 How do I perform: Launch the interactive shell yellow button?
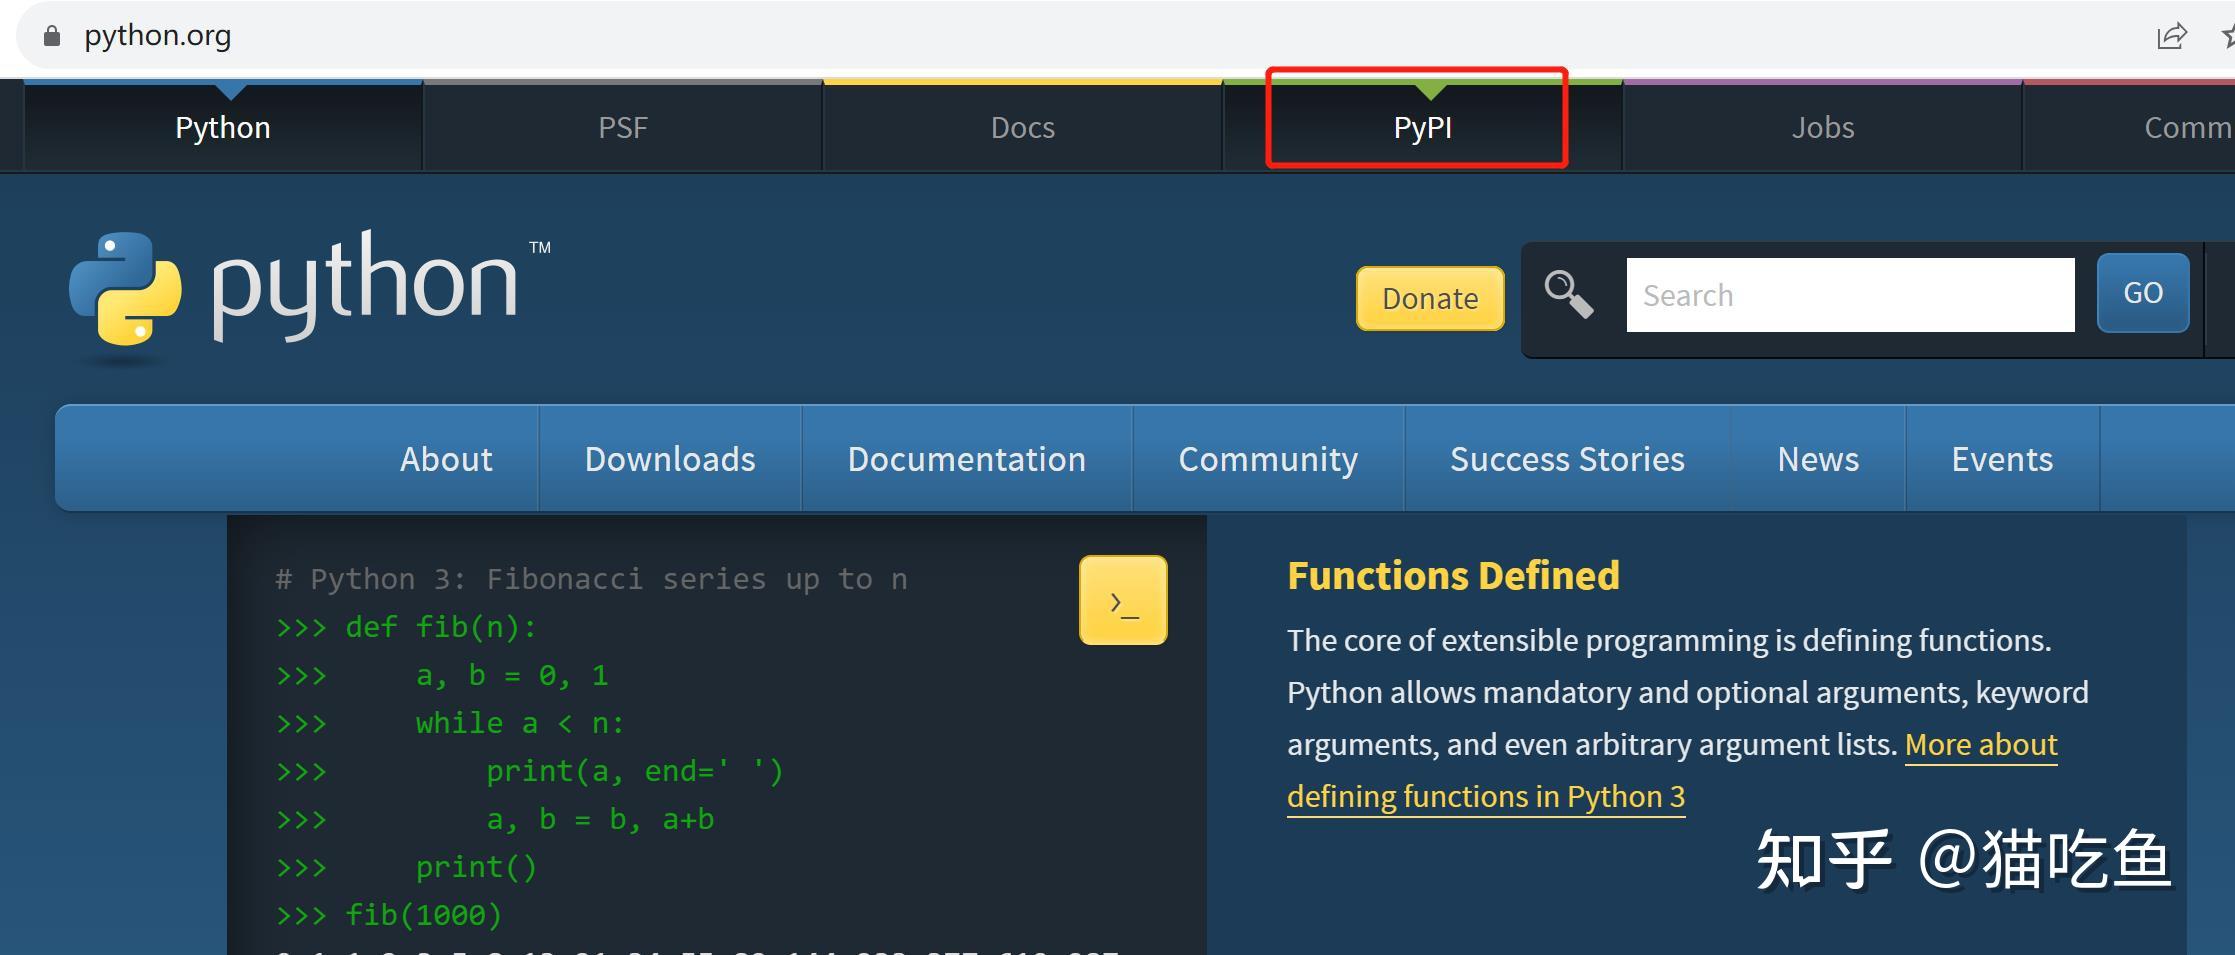[1123, 600]
